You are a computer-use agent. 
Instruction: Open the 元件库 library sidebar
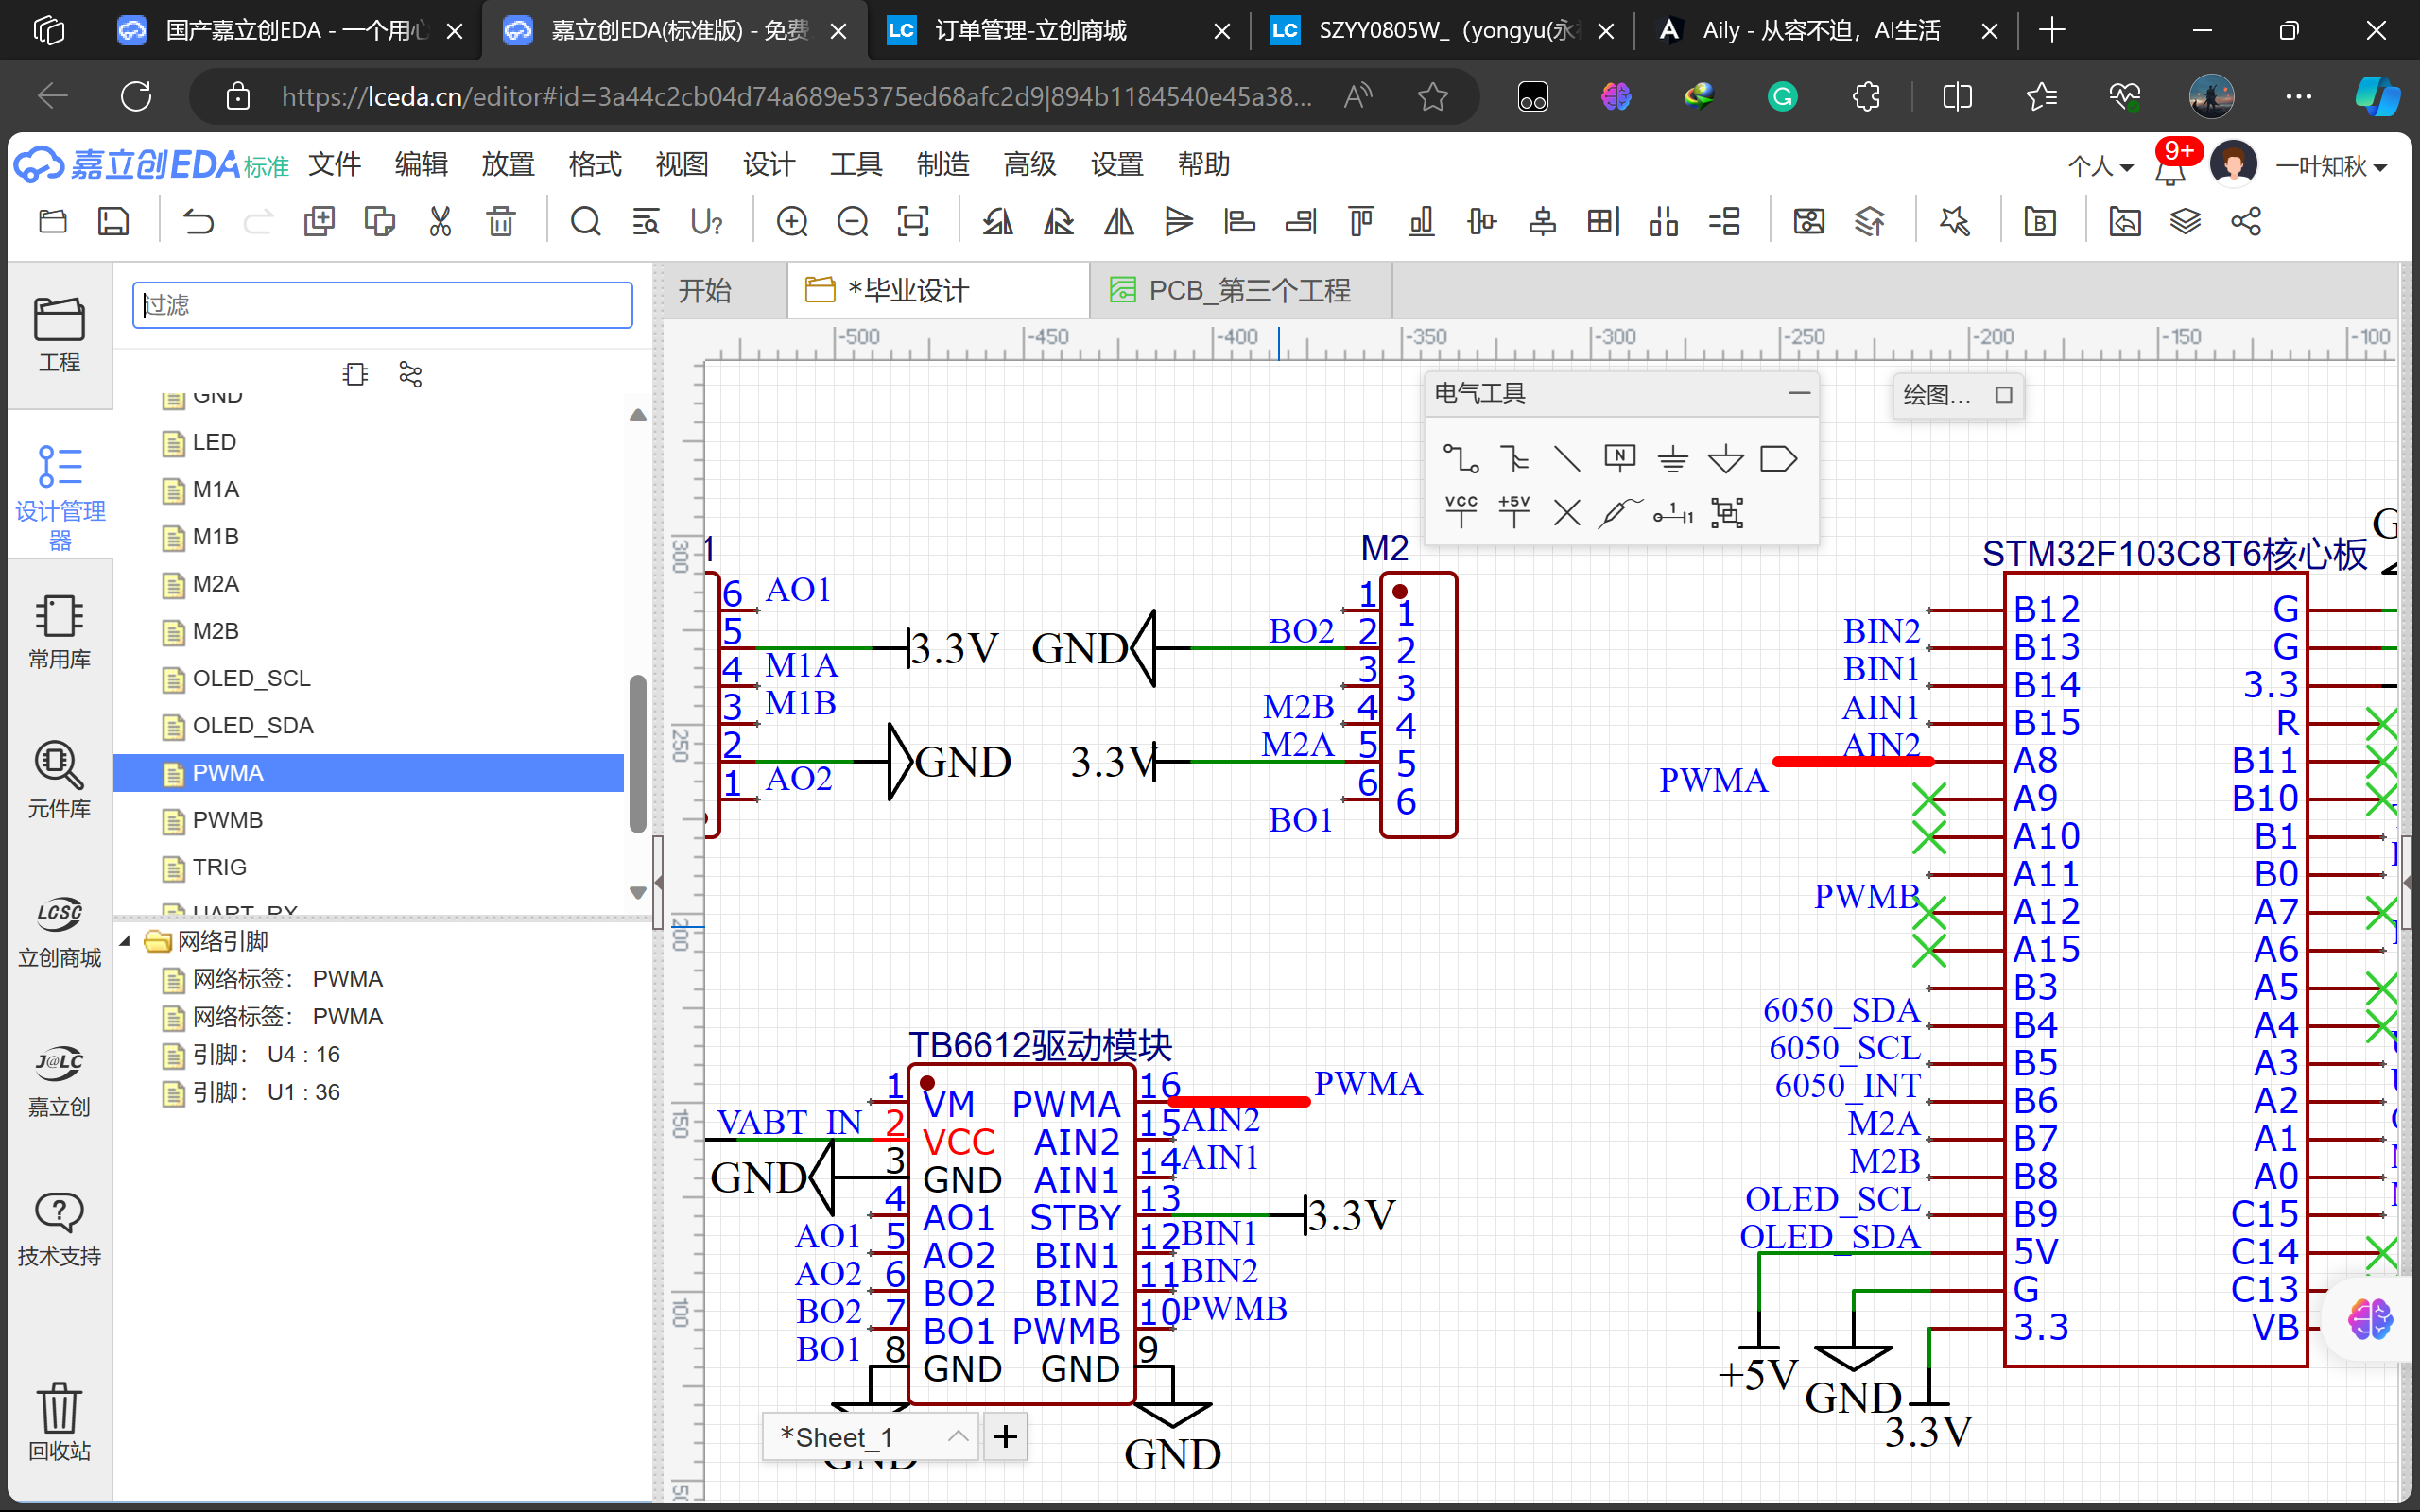(59, 780)
